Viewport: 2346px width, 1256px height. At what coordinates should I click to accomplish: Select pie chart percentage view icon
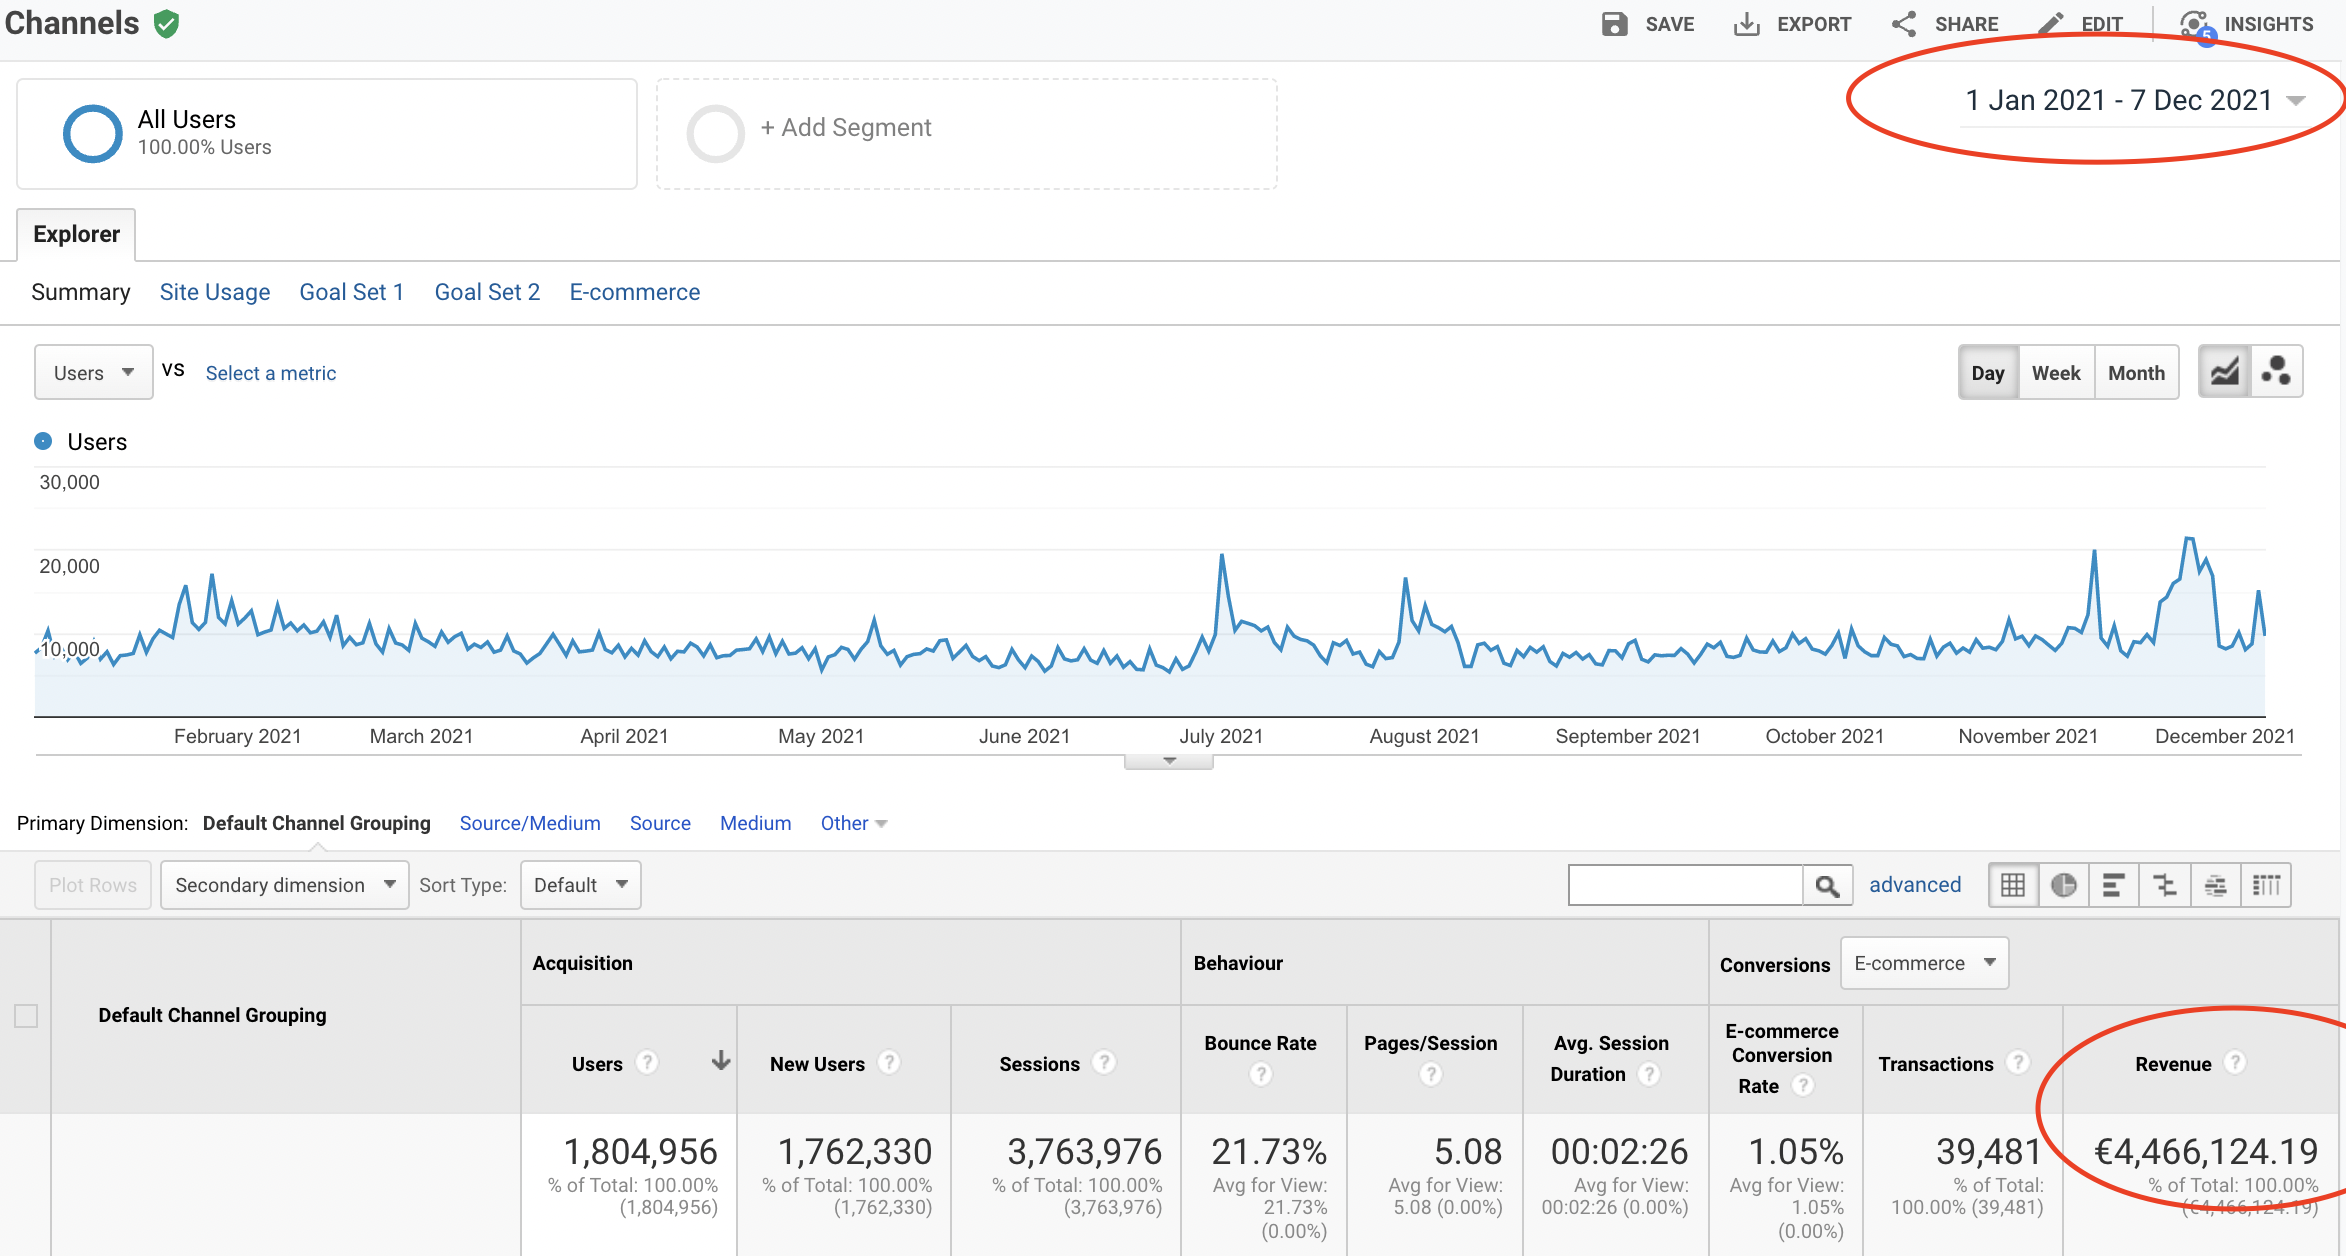click(2063, 885)
